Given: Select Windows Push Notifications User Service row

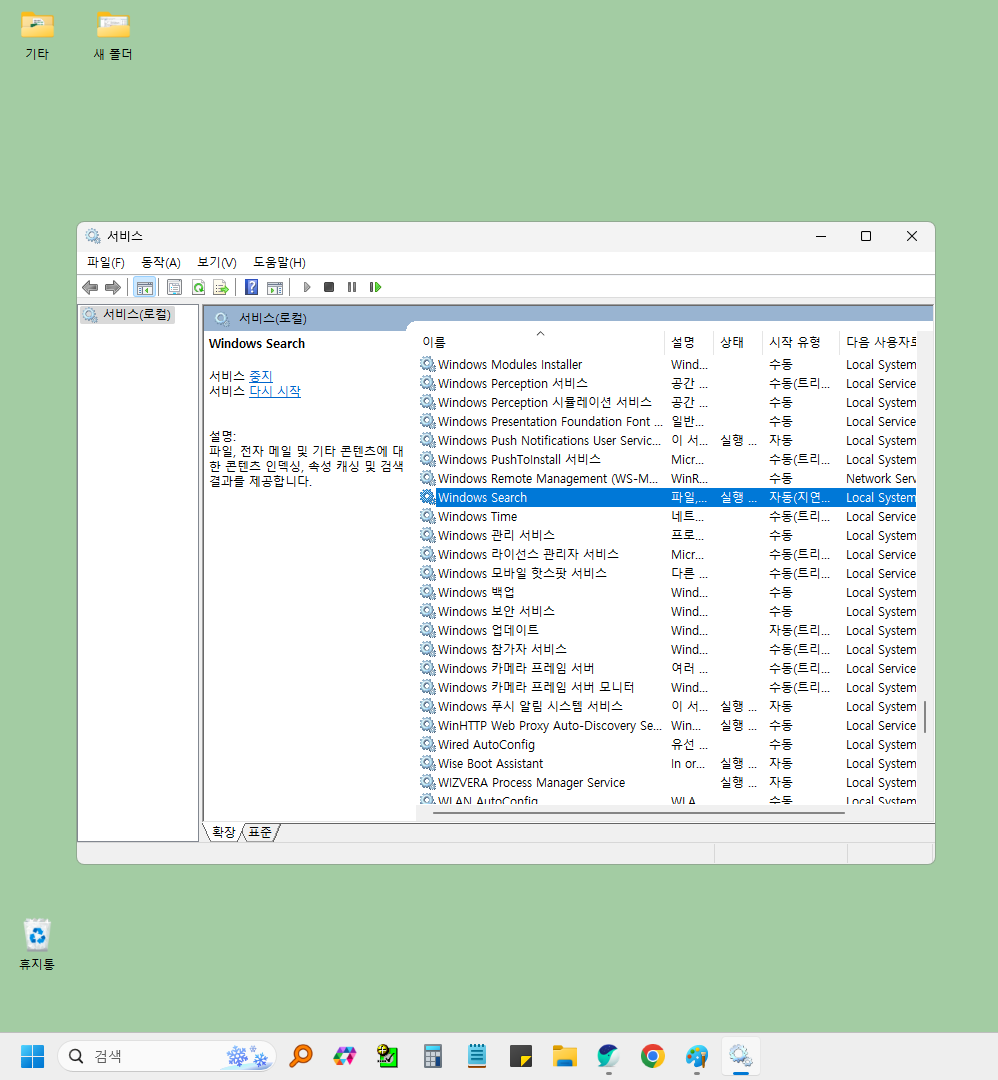Looking at the screenshot, I should (x=667, y=440).
